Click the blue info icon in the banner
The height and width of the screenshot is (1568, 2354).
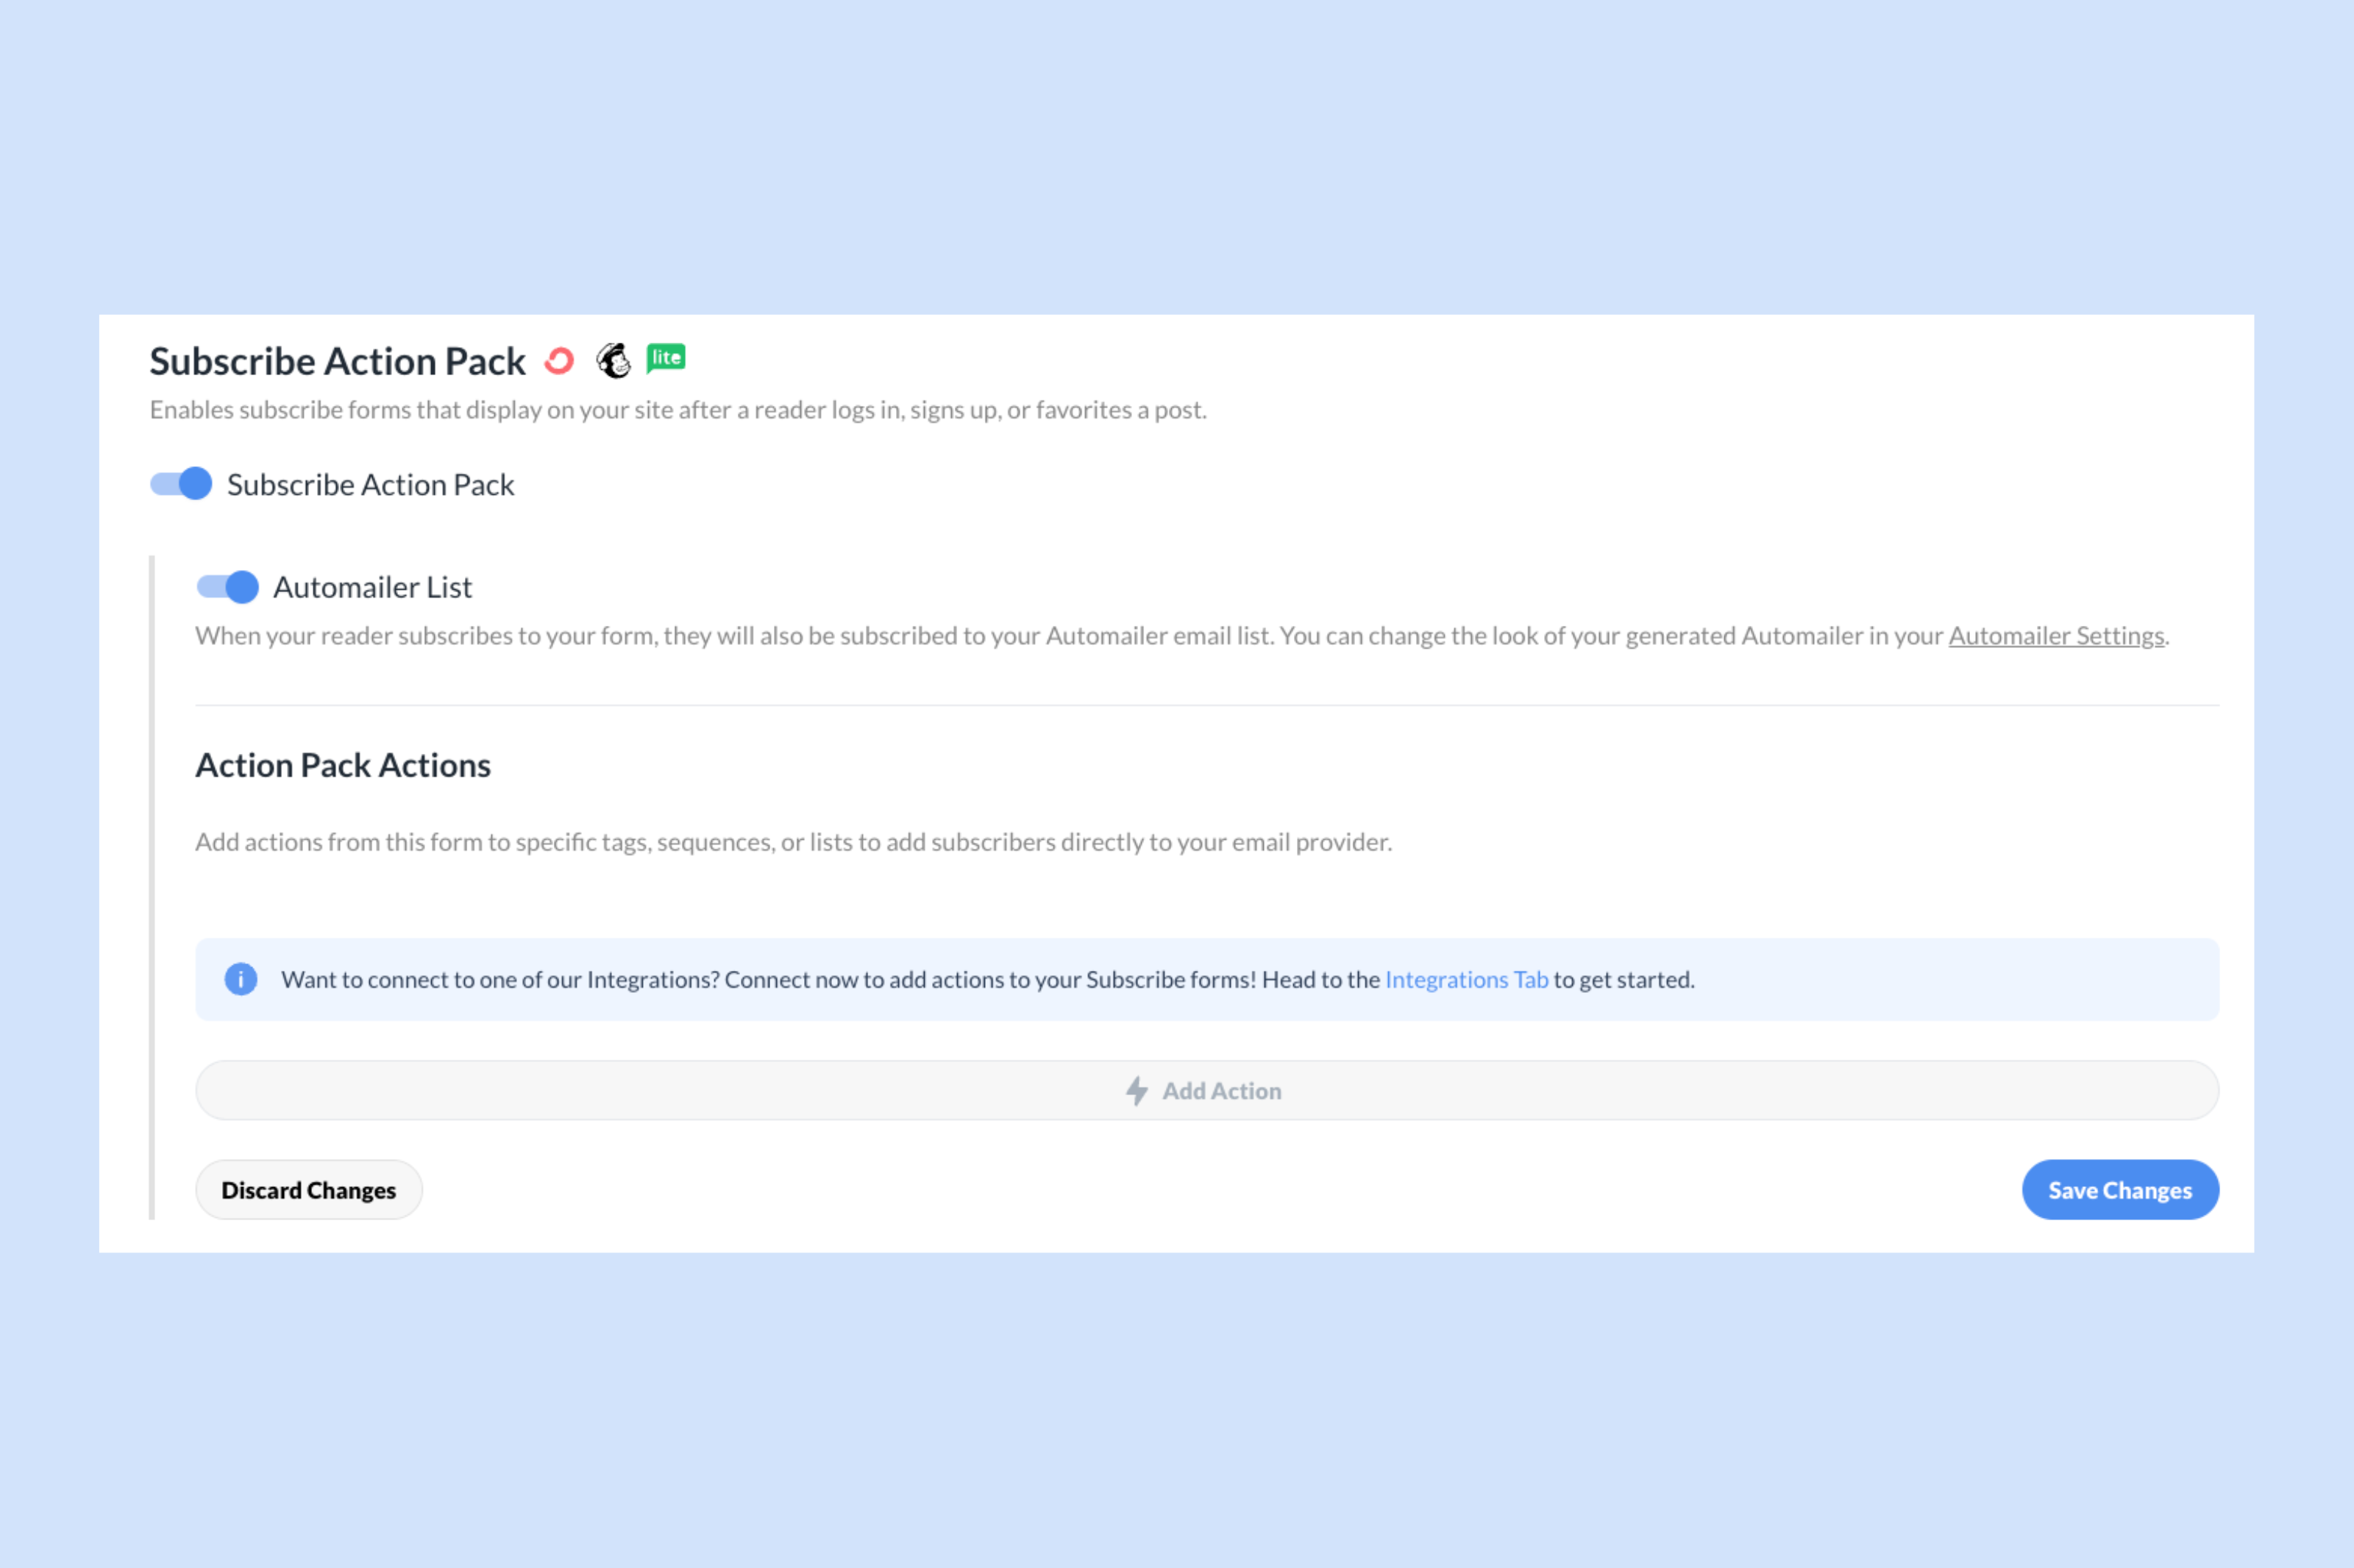(x=240, y=979)
